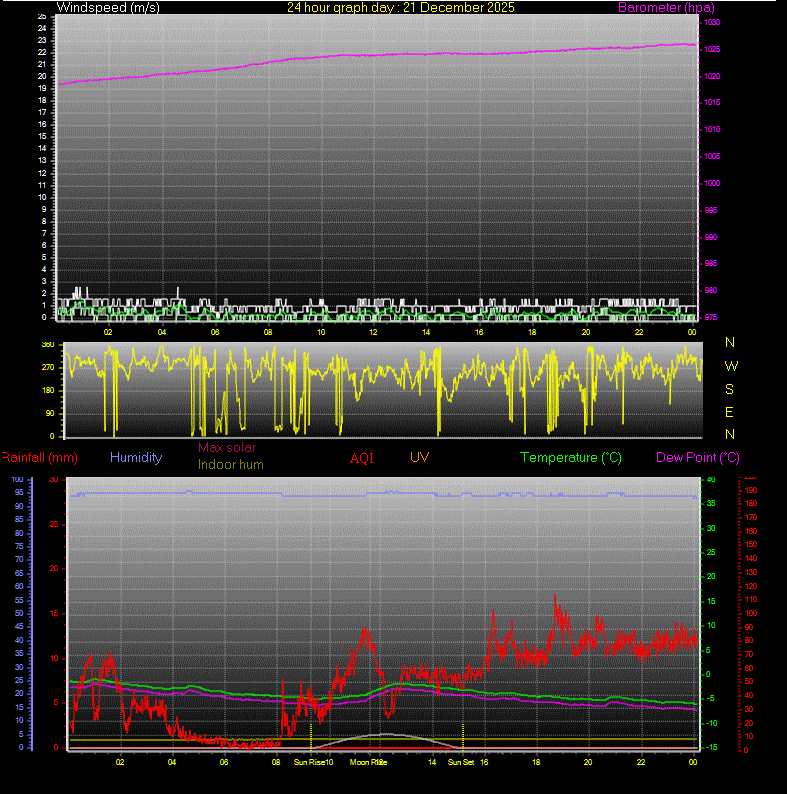Click the 'Windspeed (m/s)' axis title

108,8
